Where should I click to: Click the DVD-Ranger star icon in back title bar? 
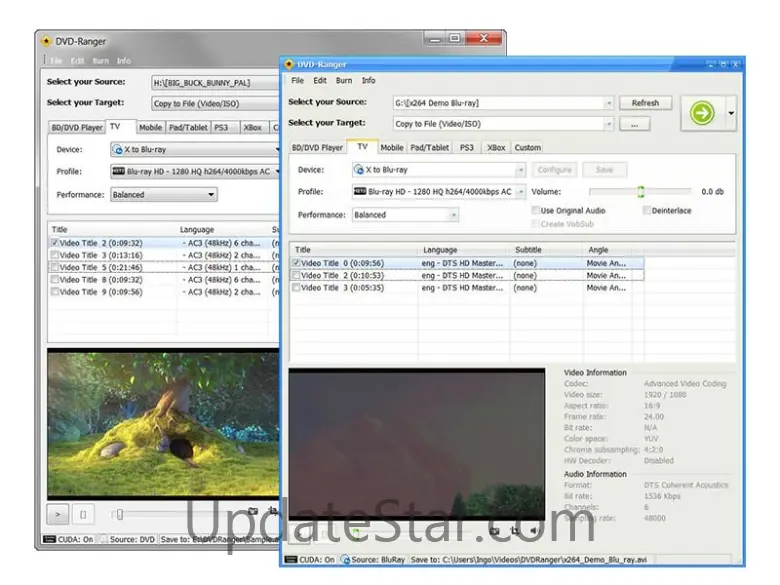(46, 41)
